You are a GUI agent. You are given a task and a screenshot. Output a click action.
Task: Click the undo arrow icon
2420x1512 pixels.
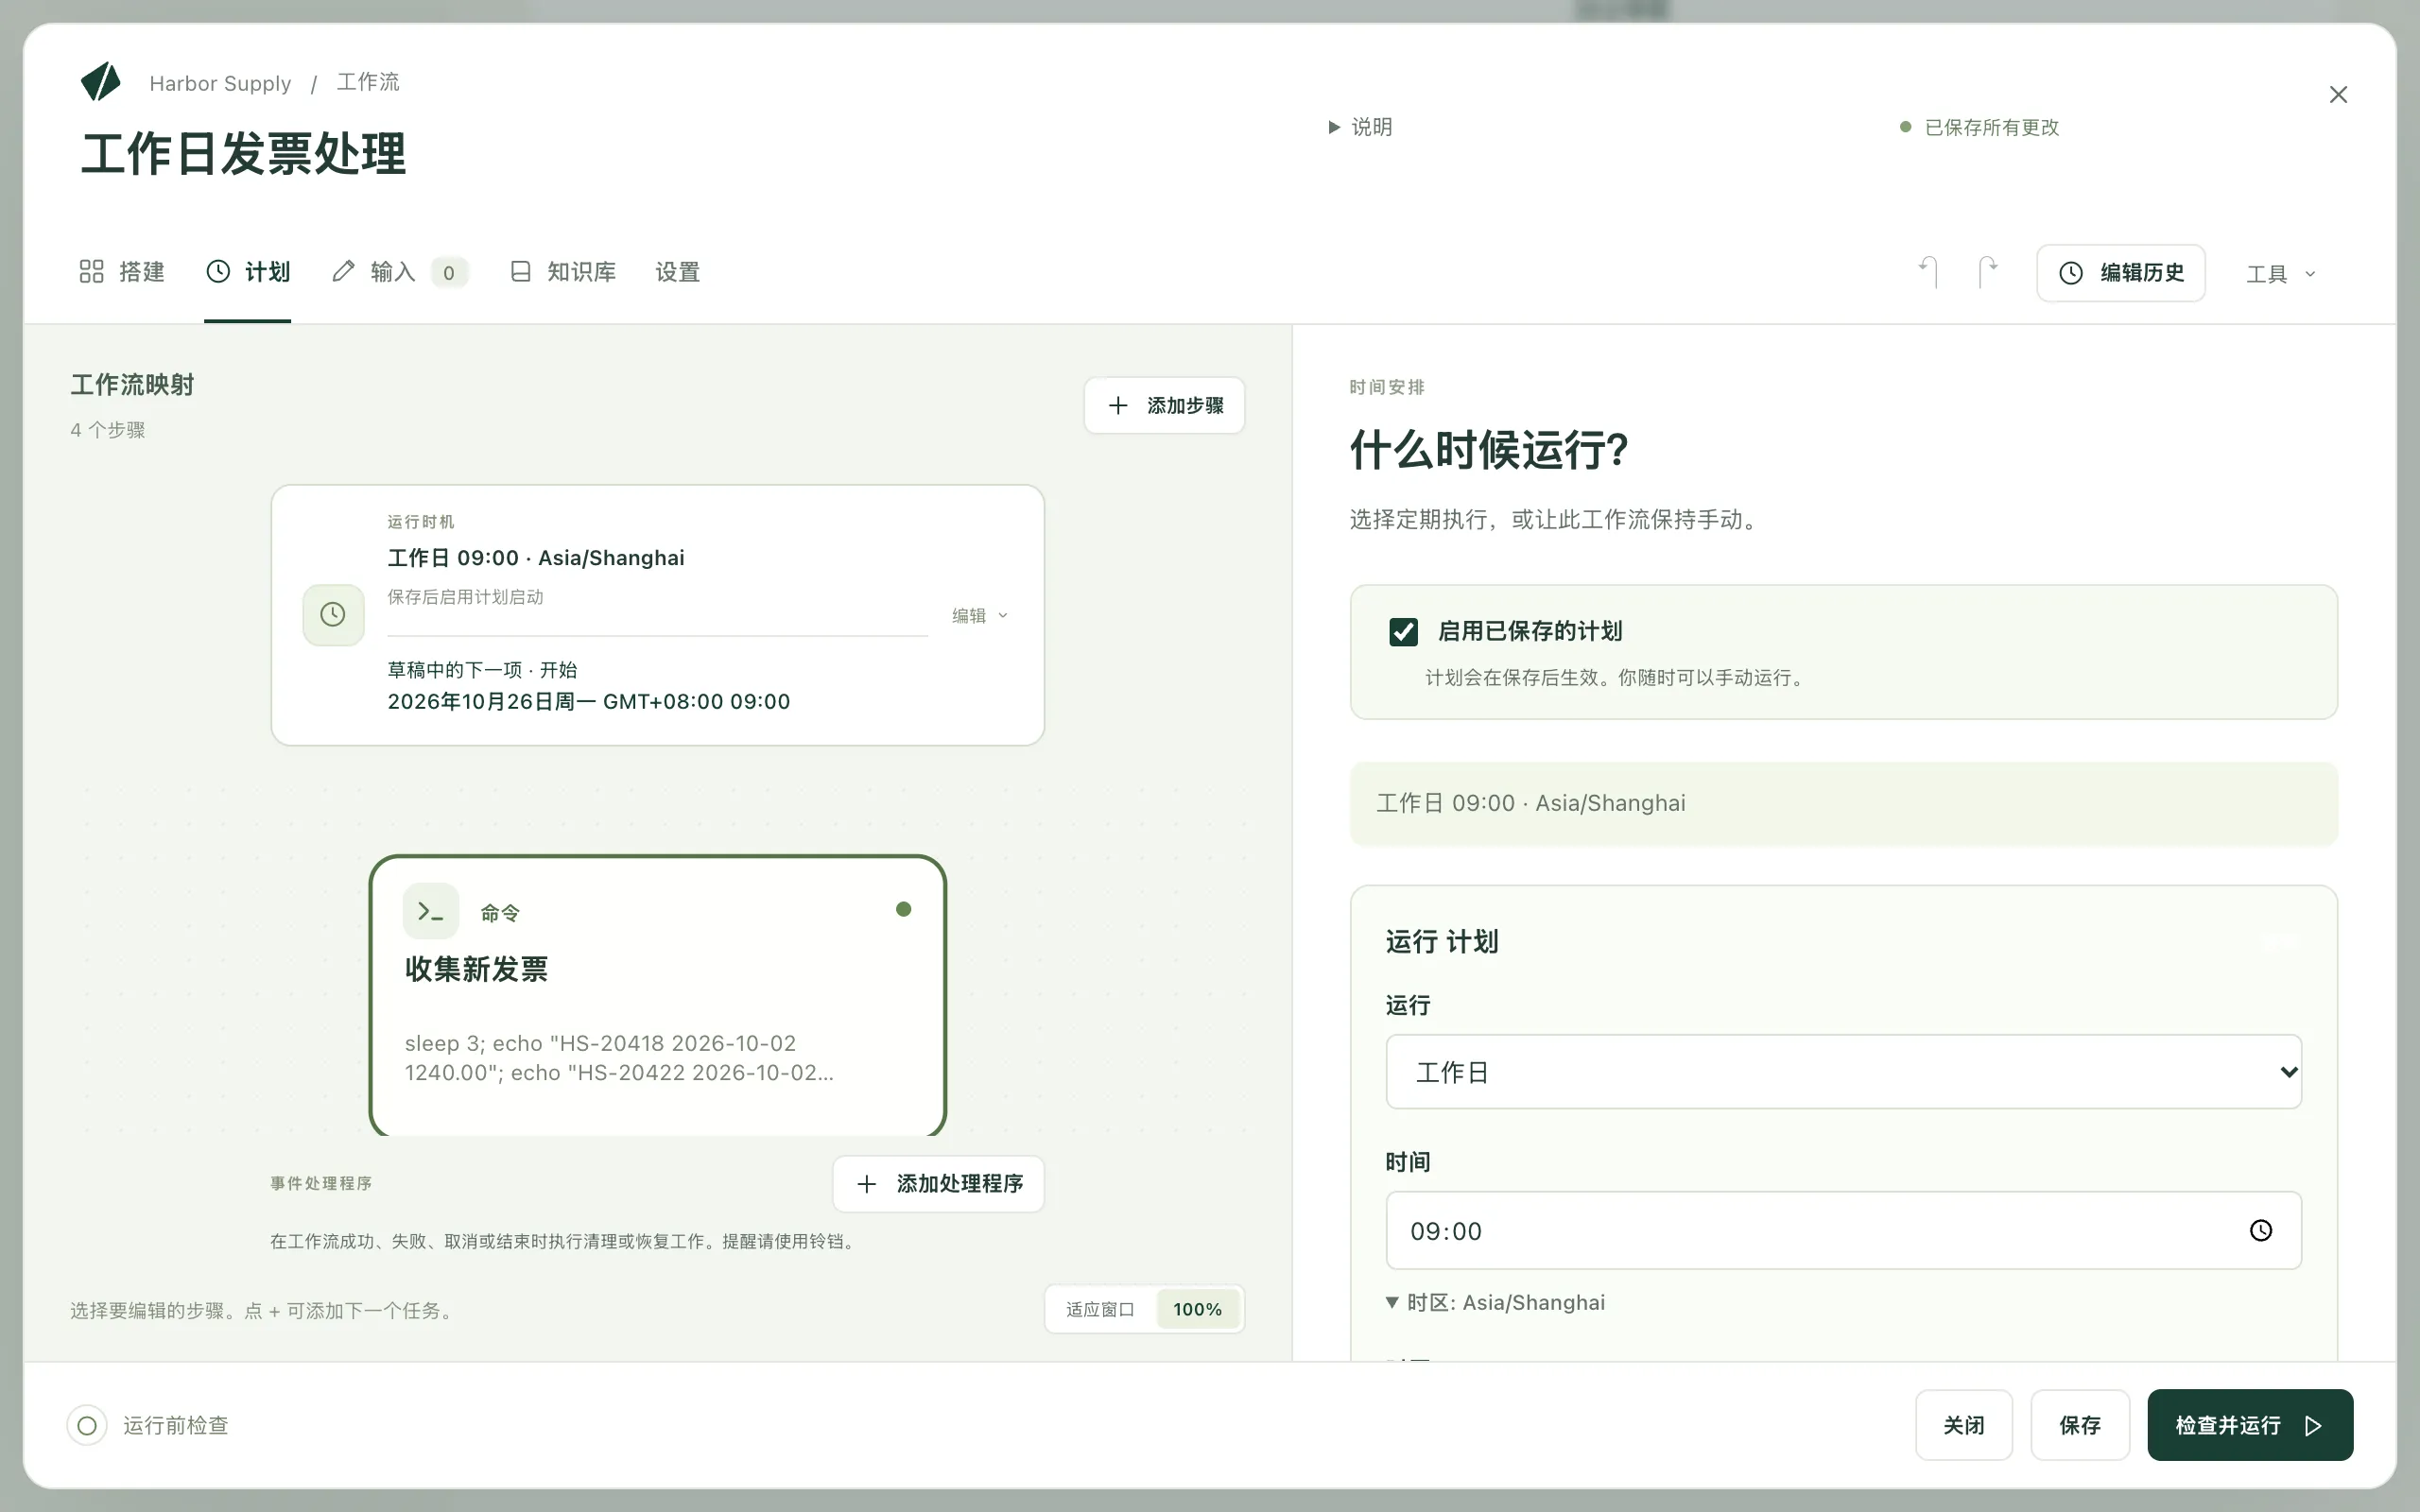click(1928, 272)
